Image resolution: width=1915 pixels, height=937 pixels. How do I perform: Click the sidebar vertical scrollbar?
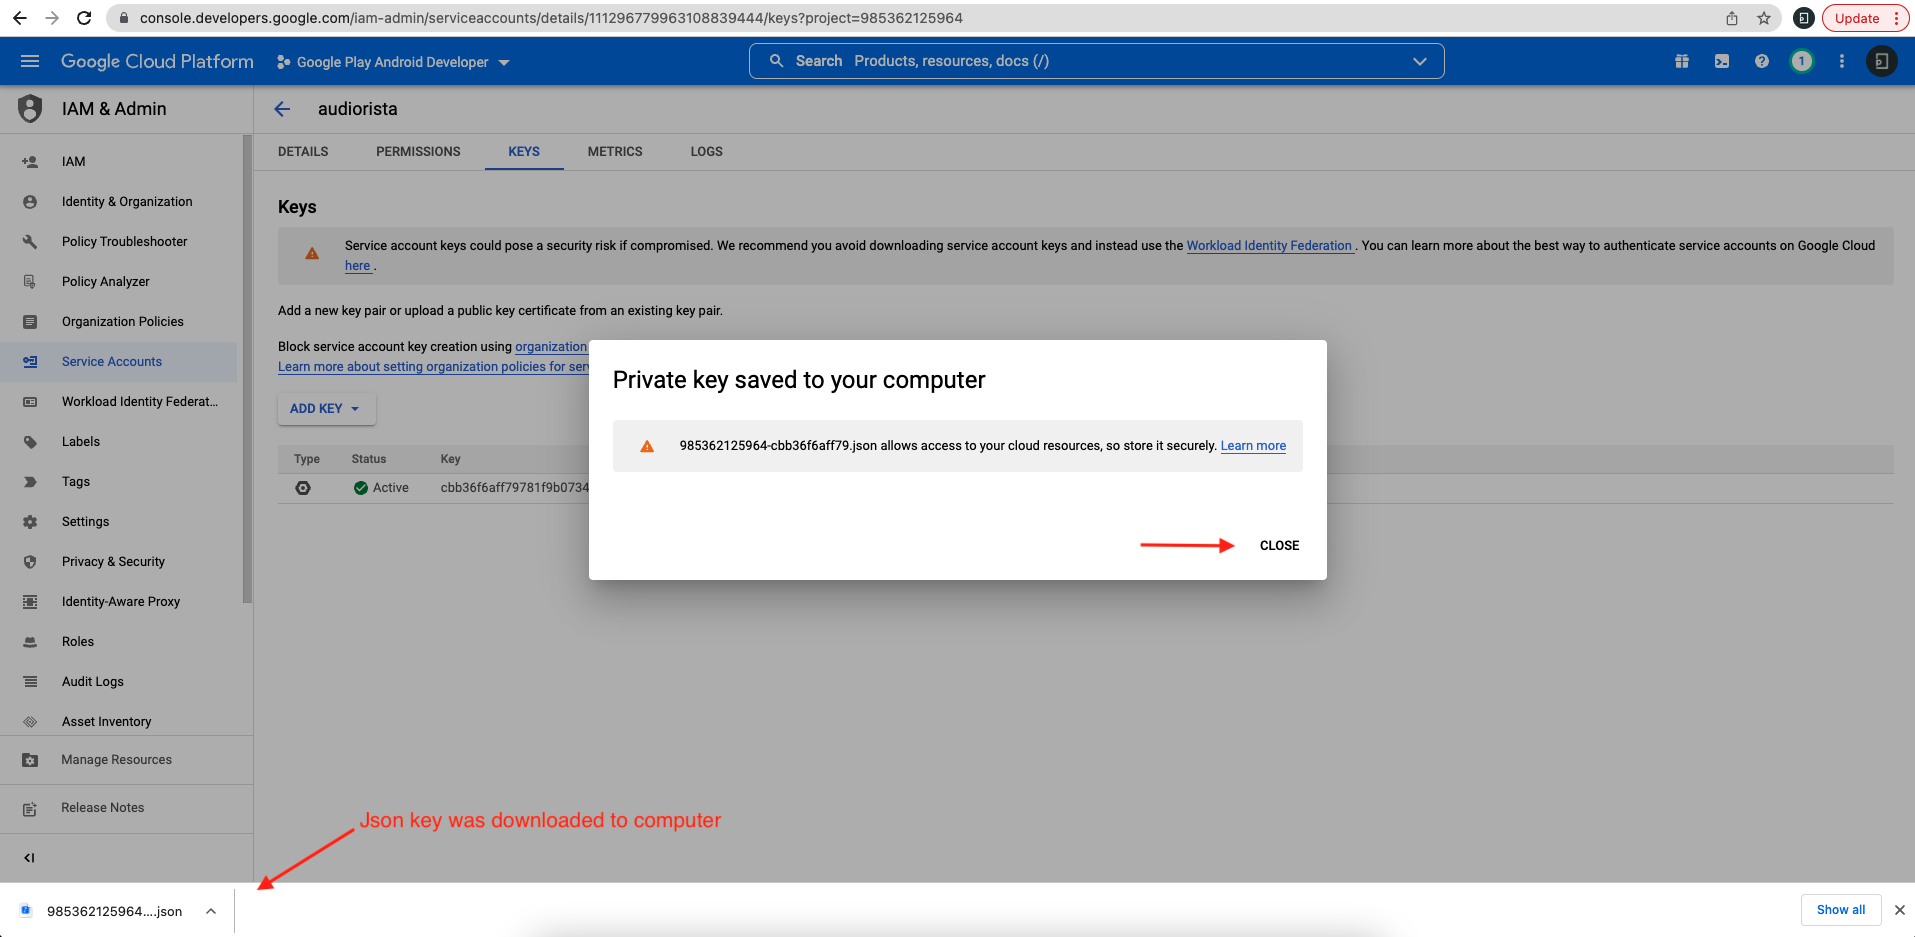(x=247, y=370)
